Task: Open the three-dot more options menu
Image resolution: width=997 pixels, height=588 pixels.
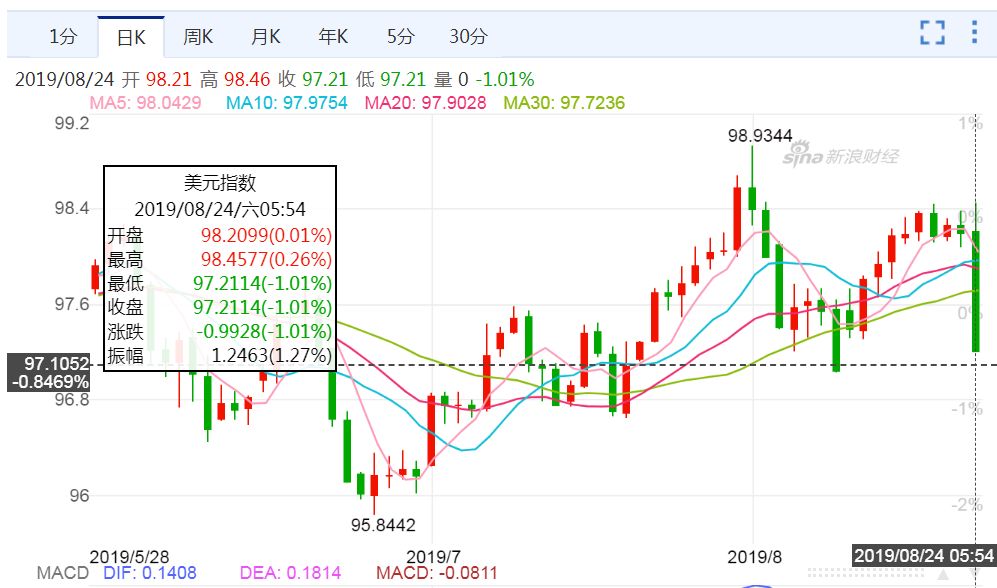Action: click(974, 33)
